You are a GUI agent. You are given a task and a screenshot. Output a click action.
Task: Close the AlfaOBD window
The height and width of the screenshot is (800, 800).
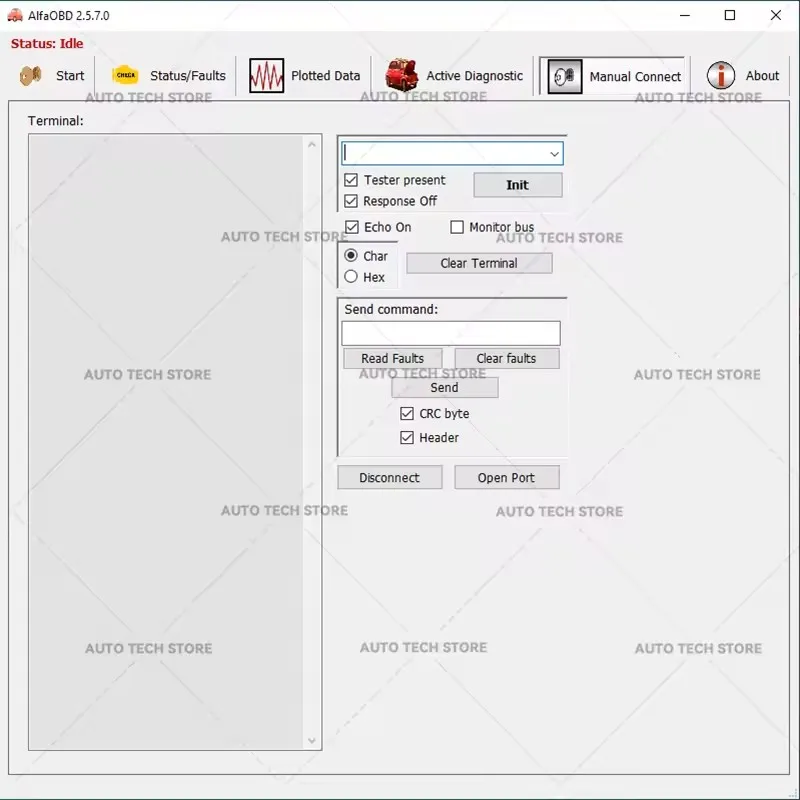(776, 15)
